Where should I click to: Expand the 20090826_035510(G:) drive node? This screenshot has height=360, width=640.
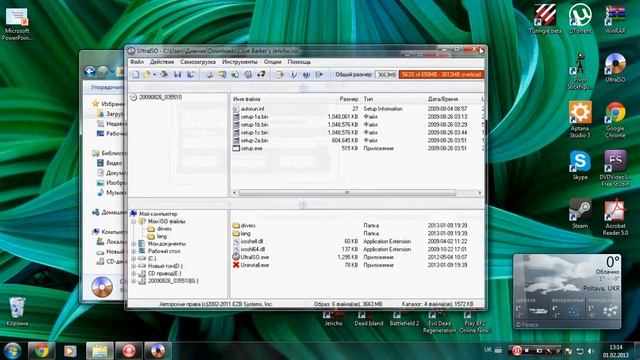click(133, 281)
